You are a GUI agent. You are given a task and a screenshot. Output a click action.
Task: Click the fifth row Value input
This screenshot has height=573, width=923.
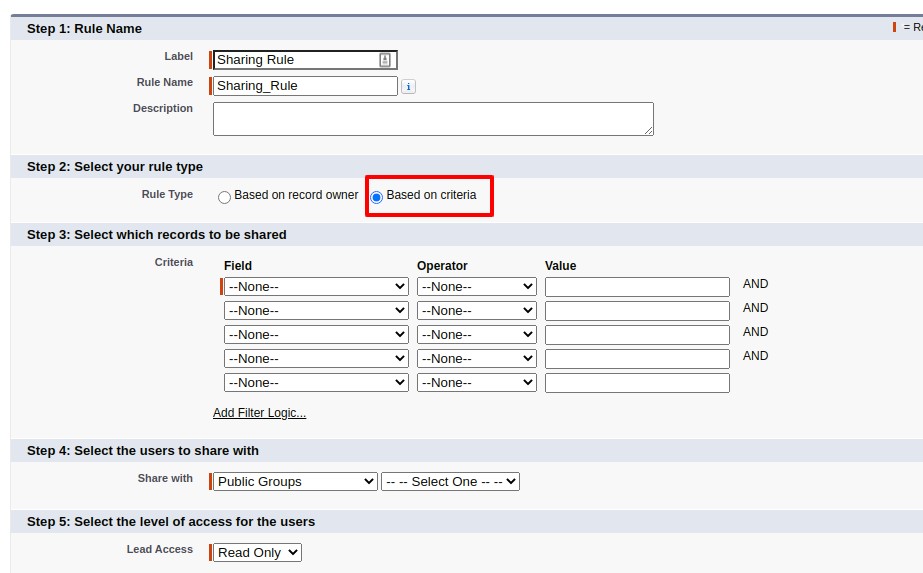click(x=637, y=383)
